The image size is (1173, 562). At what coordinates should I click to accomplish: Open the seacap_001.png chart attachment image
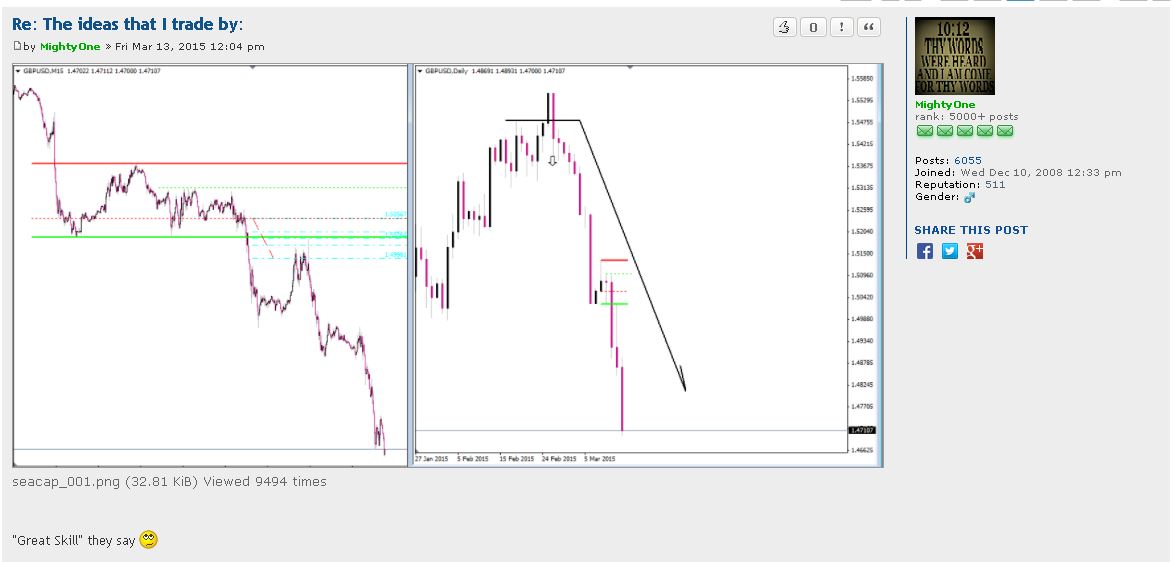(x=447, y=266)
